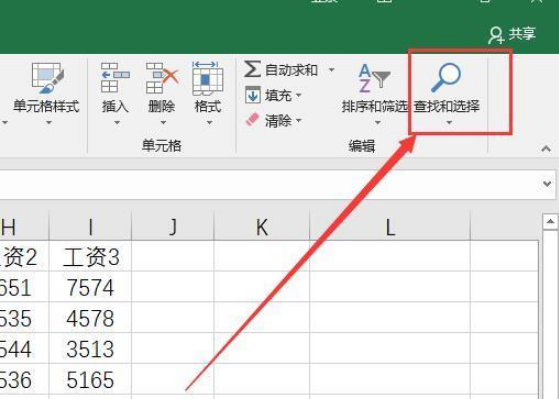Open the dropdown arrow next to 填充
Screen dimensions: 559x399
point(298,95)
